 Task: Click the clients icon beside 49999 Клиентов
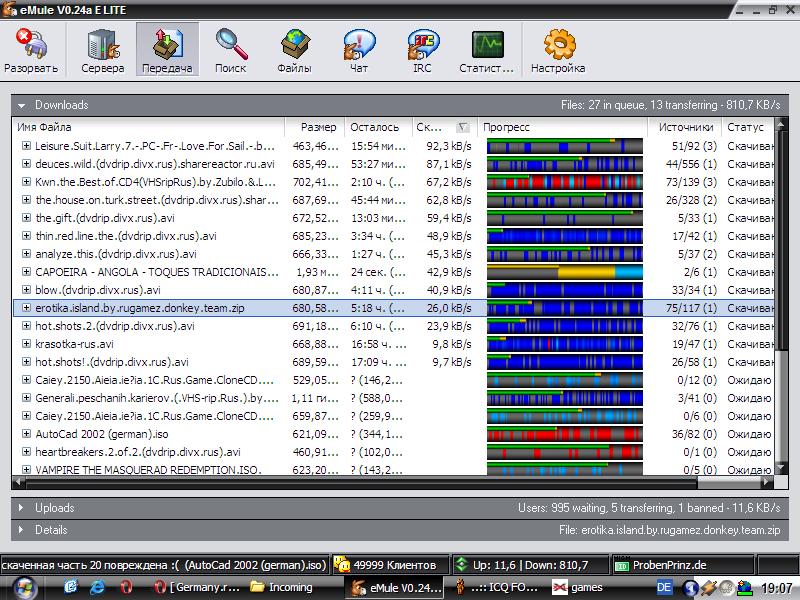(x=342, y=565)
